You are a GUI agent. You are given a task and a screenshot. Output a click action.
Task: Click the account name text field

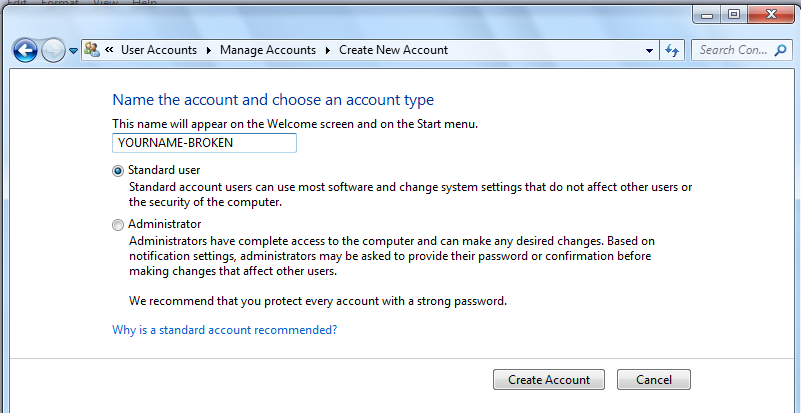tap(204, 143)
